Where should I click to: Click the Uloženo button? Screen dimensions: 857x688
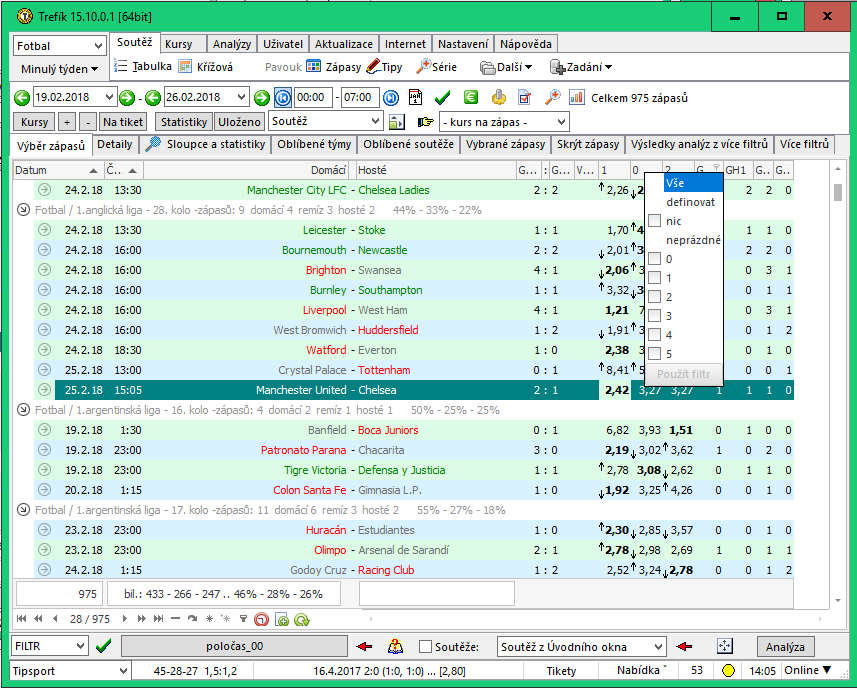pyautogui.click(x=239, y=122)
